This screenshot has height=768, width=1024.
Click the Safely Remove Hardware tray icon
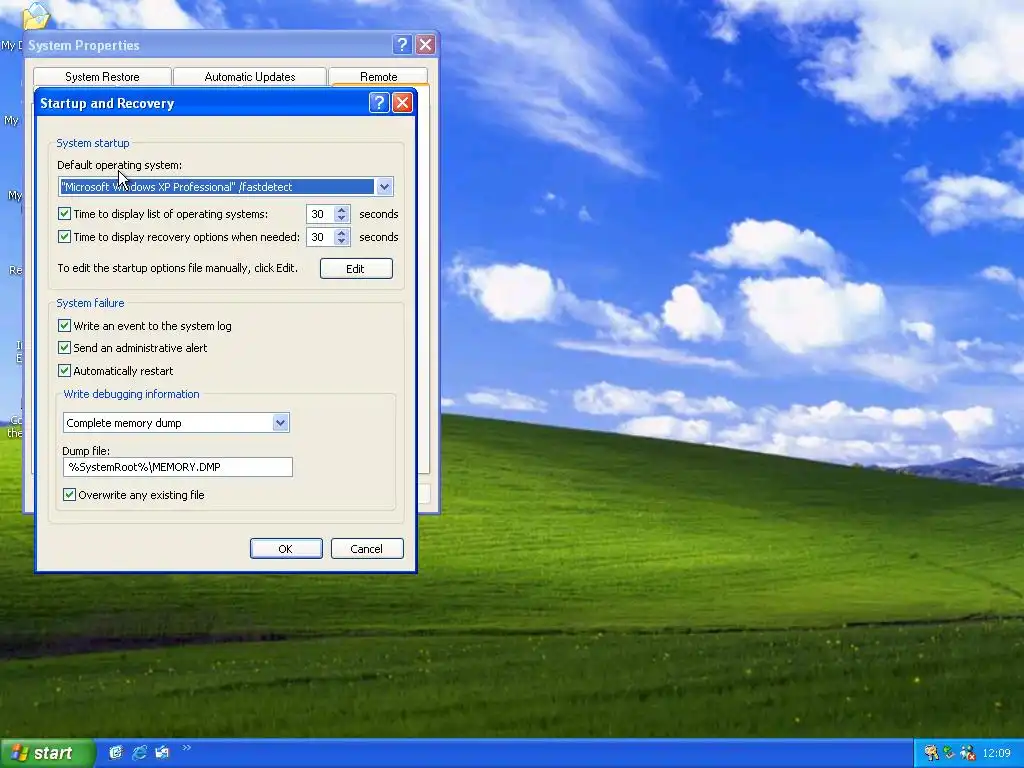(949, 753)
